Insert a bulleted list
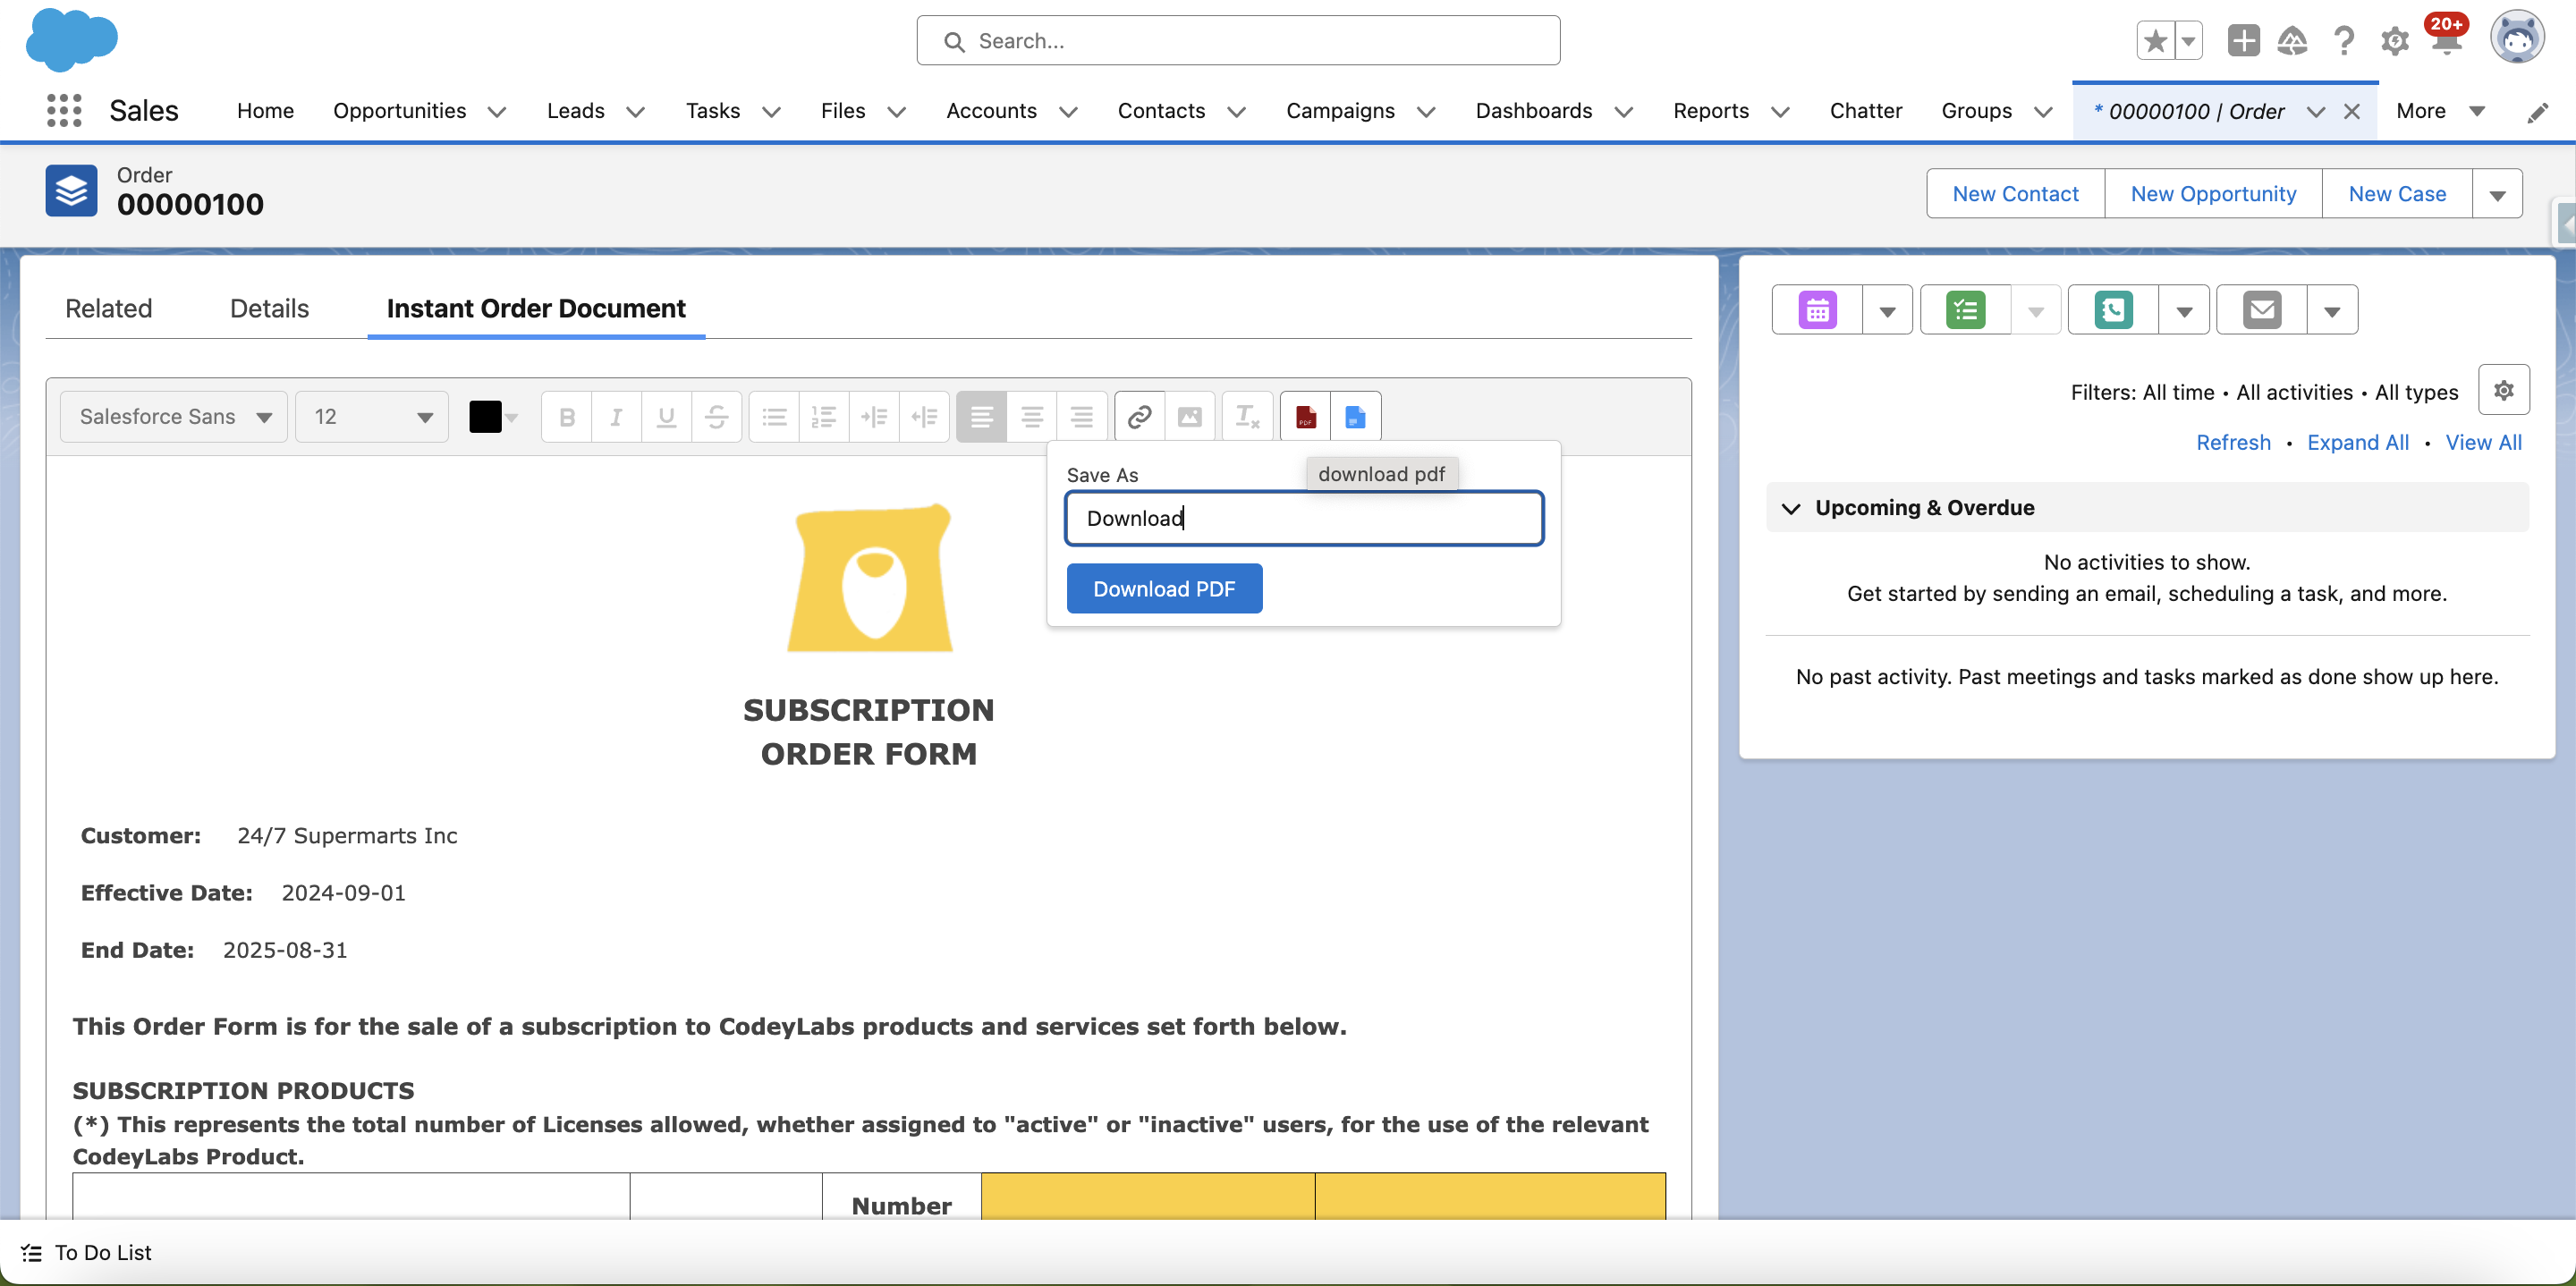The height and width of the screenshot is (1286, 2576). tap(774, 417)
